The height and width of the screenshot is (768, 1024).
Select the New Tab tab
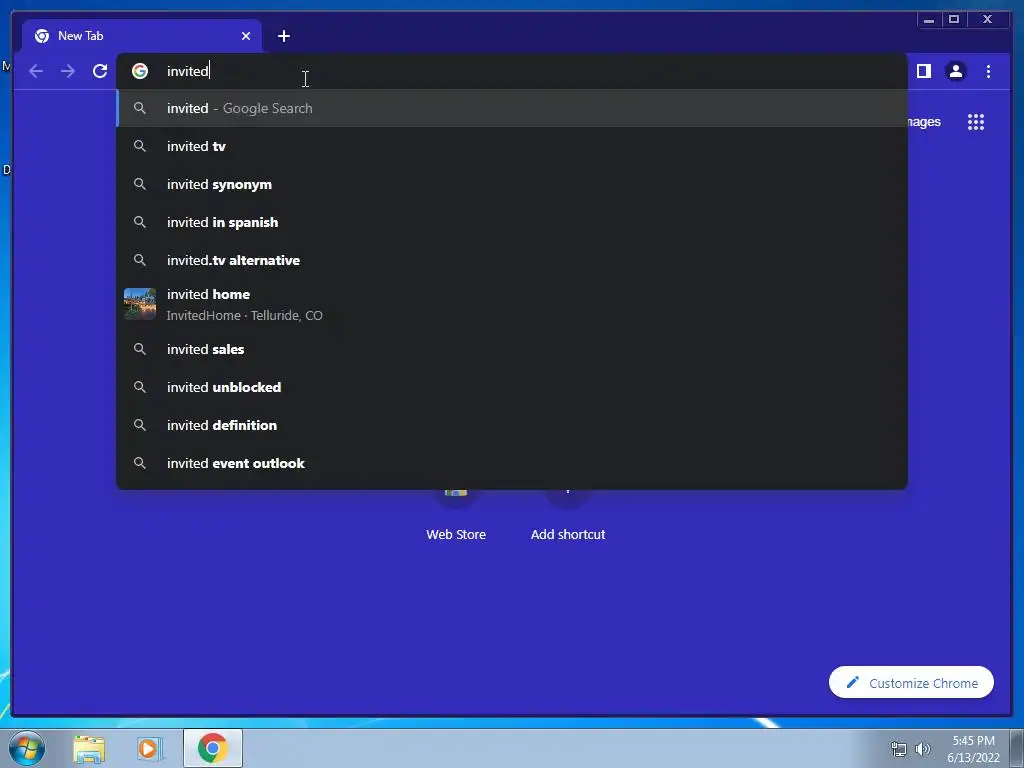[x=142, y=36]
